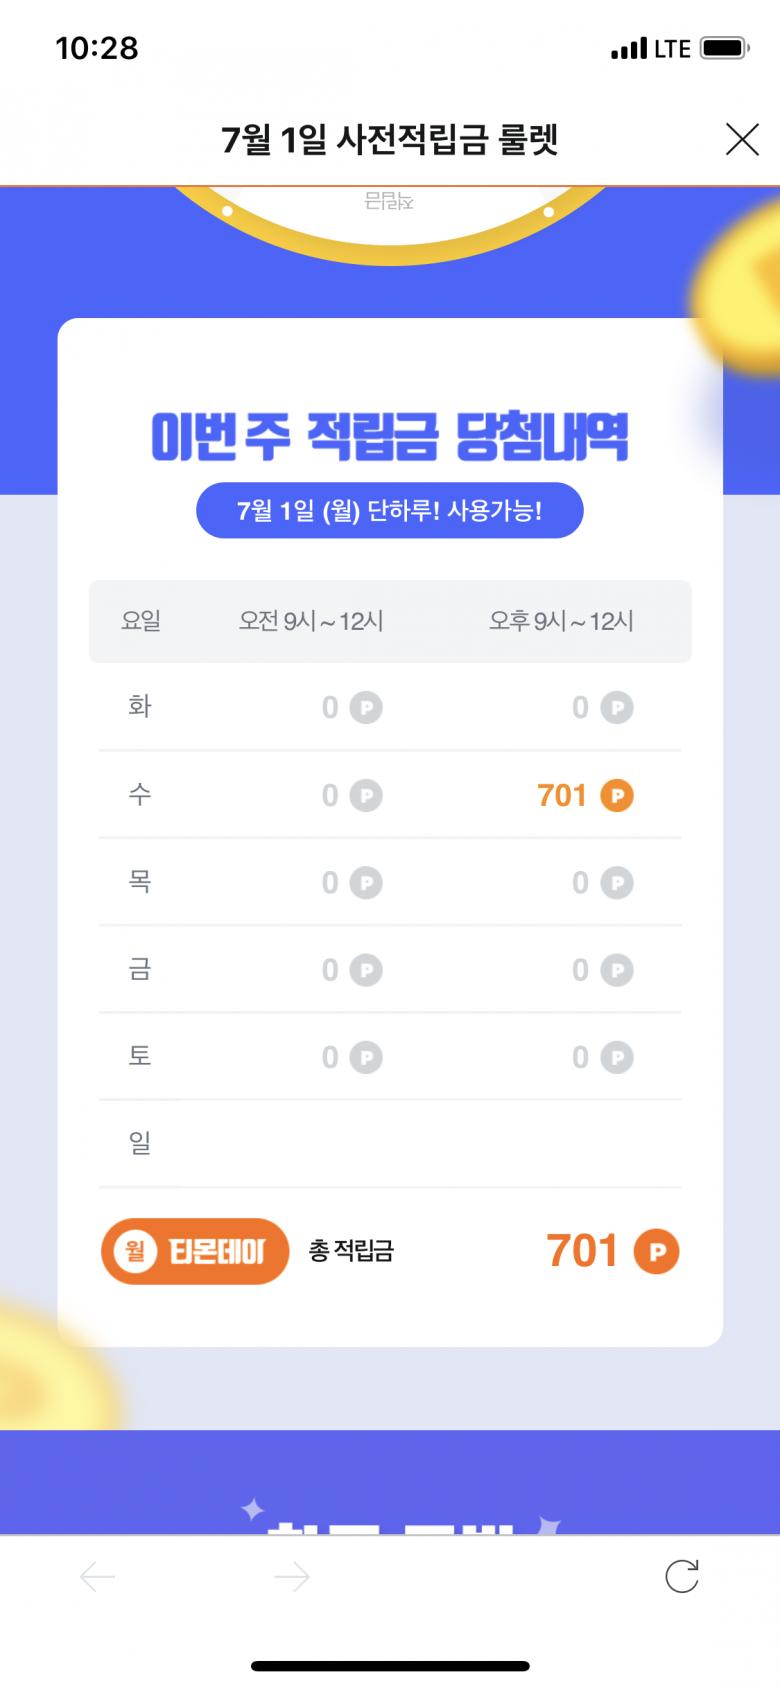Select the 오전 9시~12시 column header
Image resolution: width=780 pixels, height=1688 pixels.
[311, 621]
